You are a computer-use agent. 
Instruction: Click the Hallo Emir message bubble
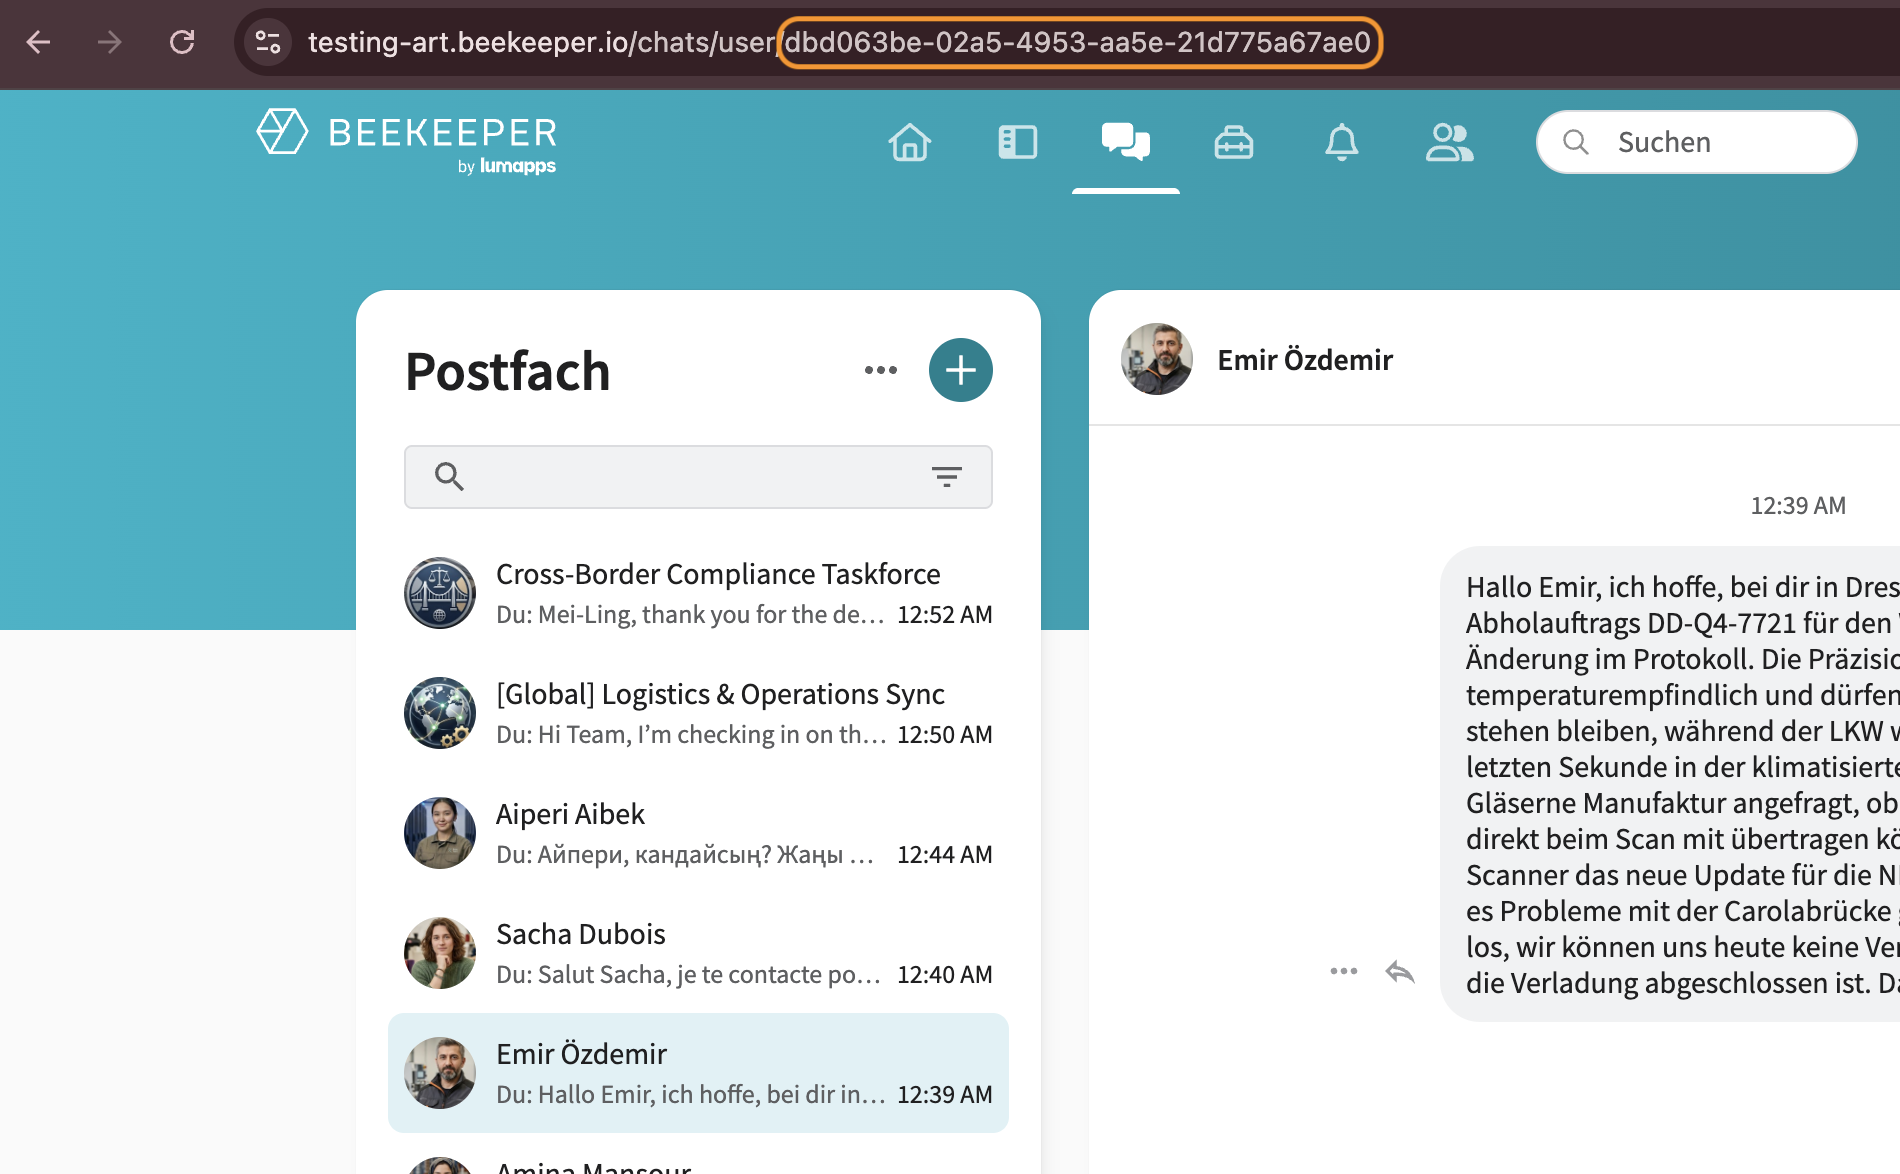pyautogui.click(x=1670, y=784)
